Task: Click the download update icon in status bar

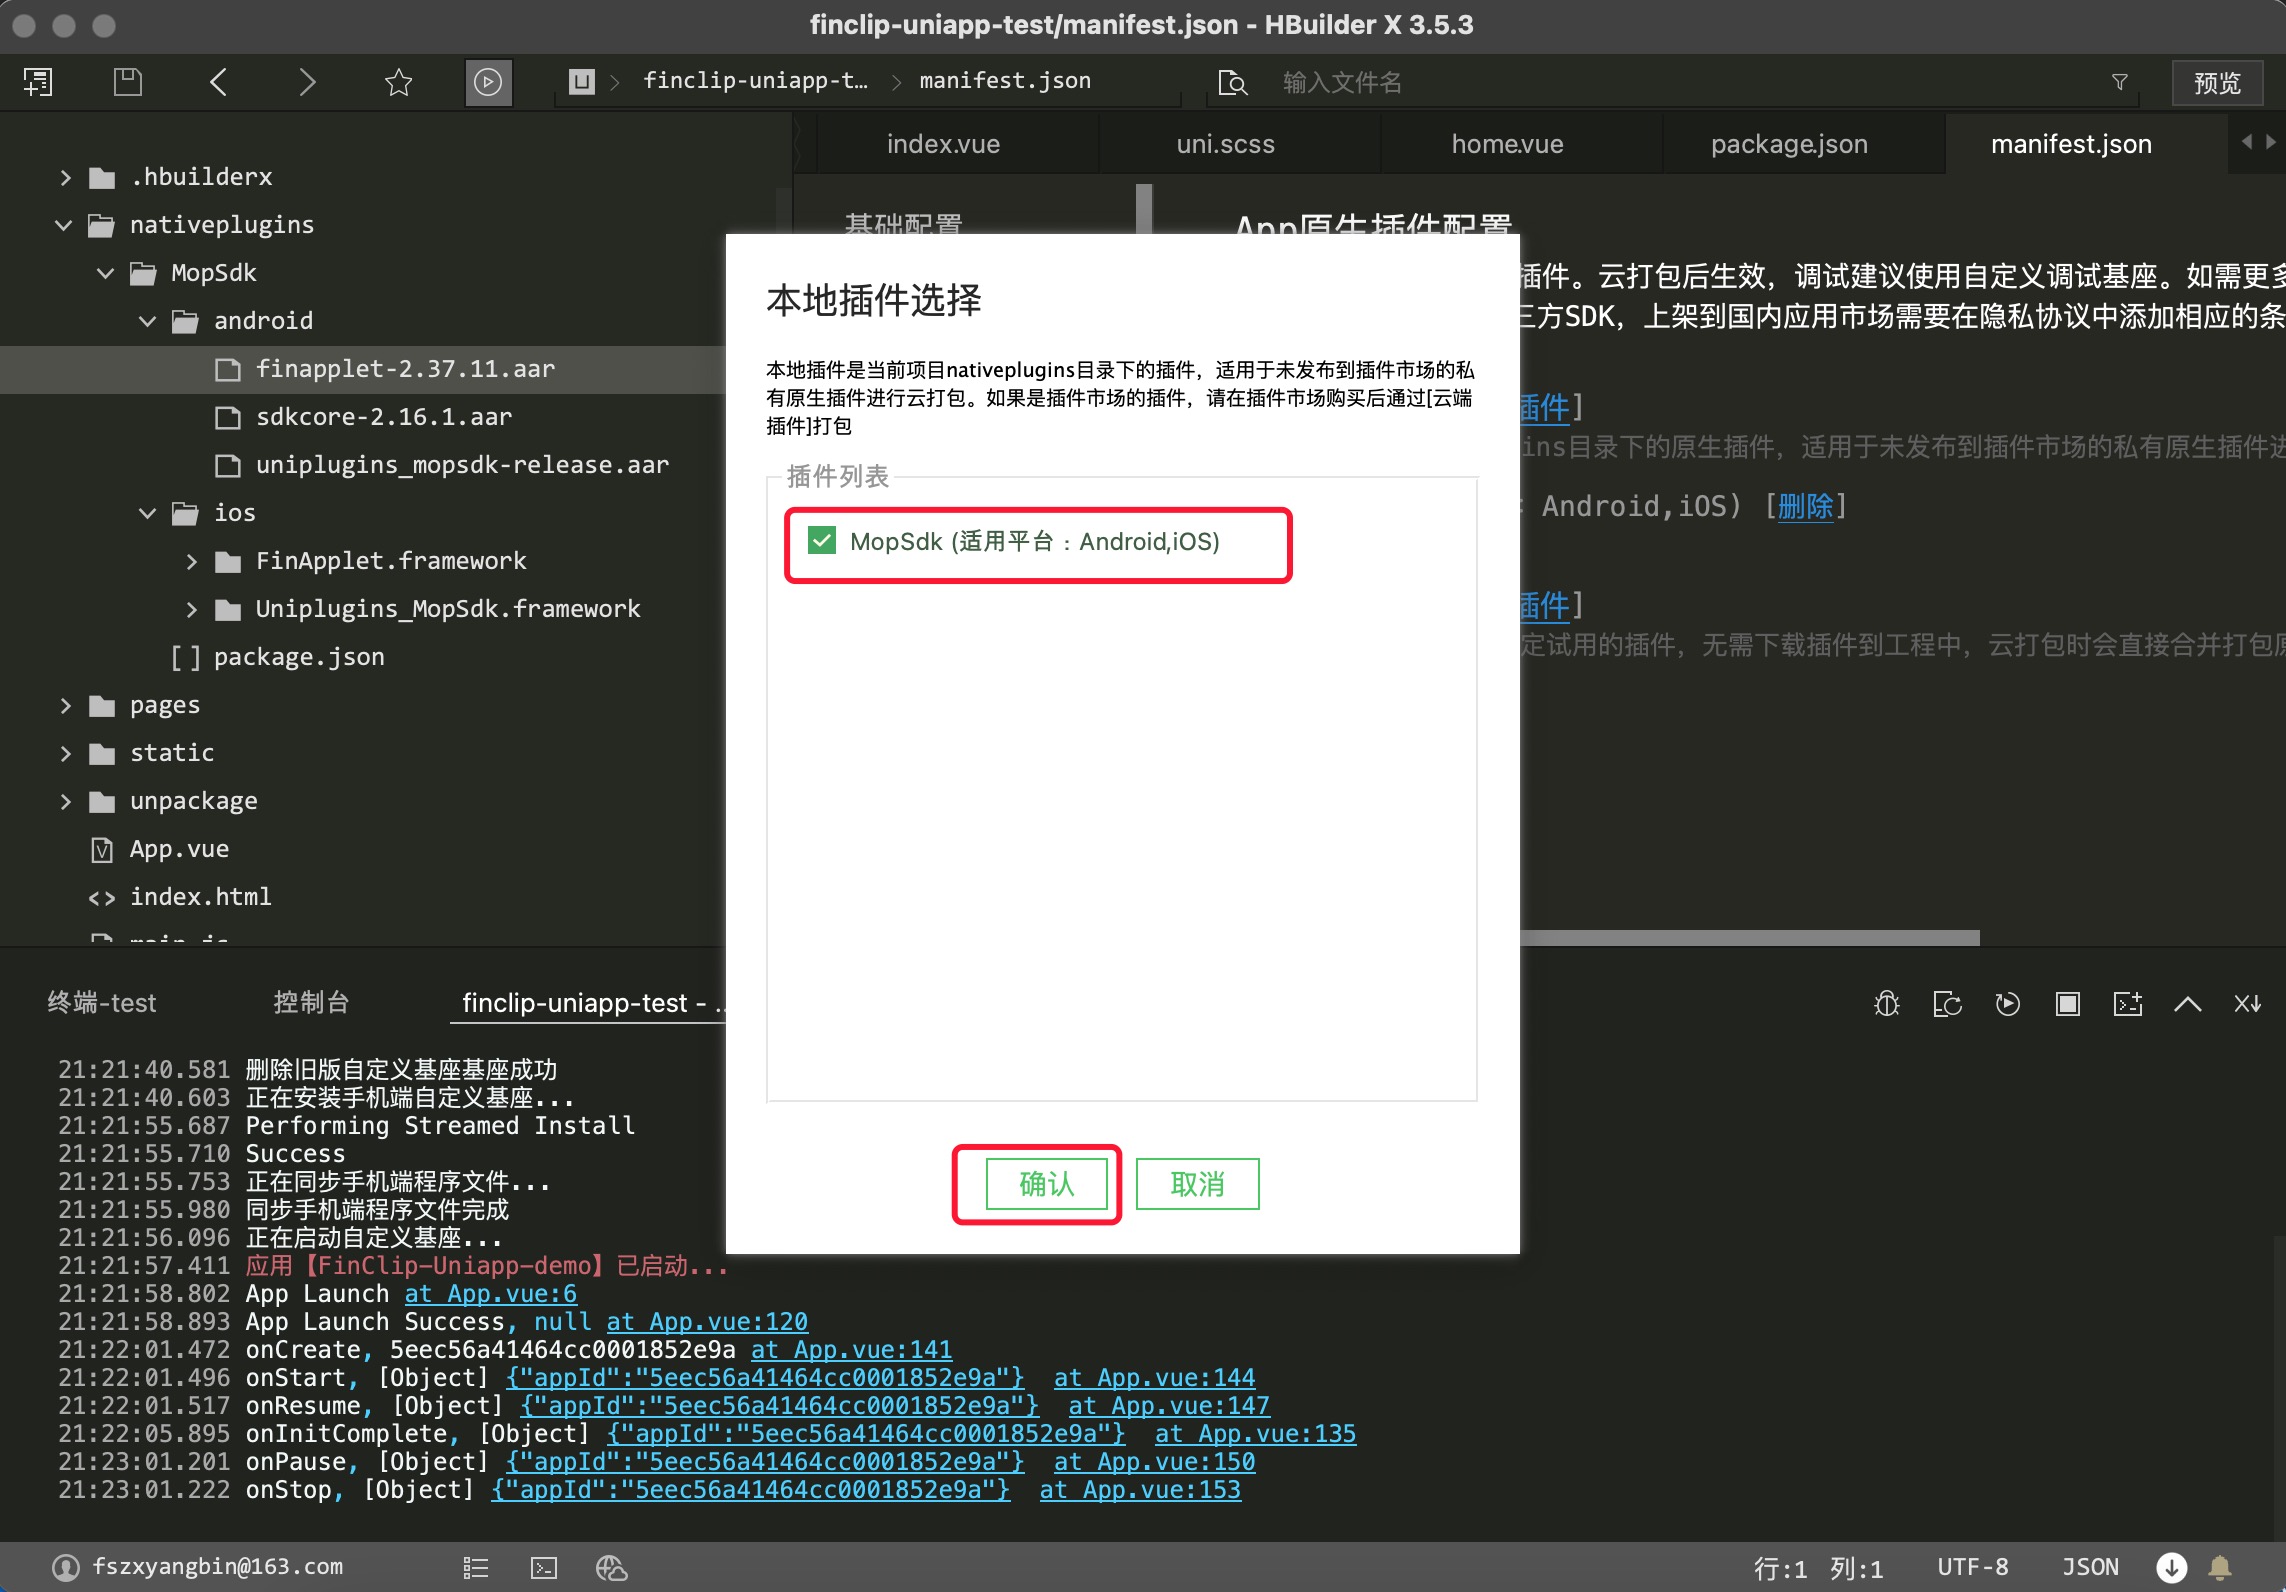Action: click(x=2171, y=1567)
